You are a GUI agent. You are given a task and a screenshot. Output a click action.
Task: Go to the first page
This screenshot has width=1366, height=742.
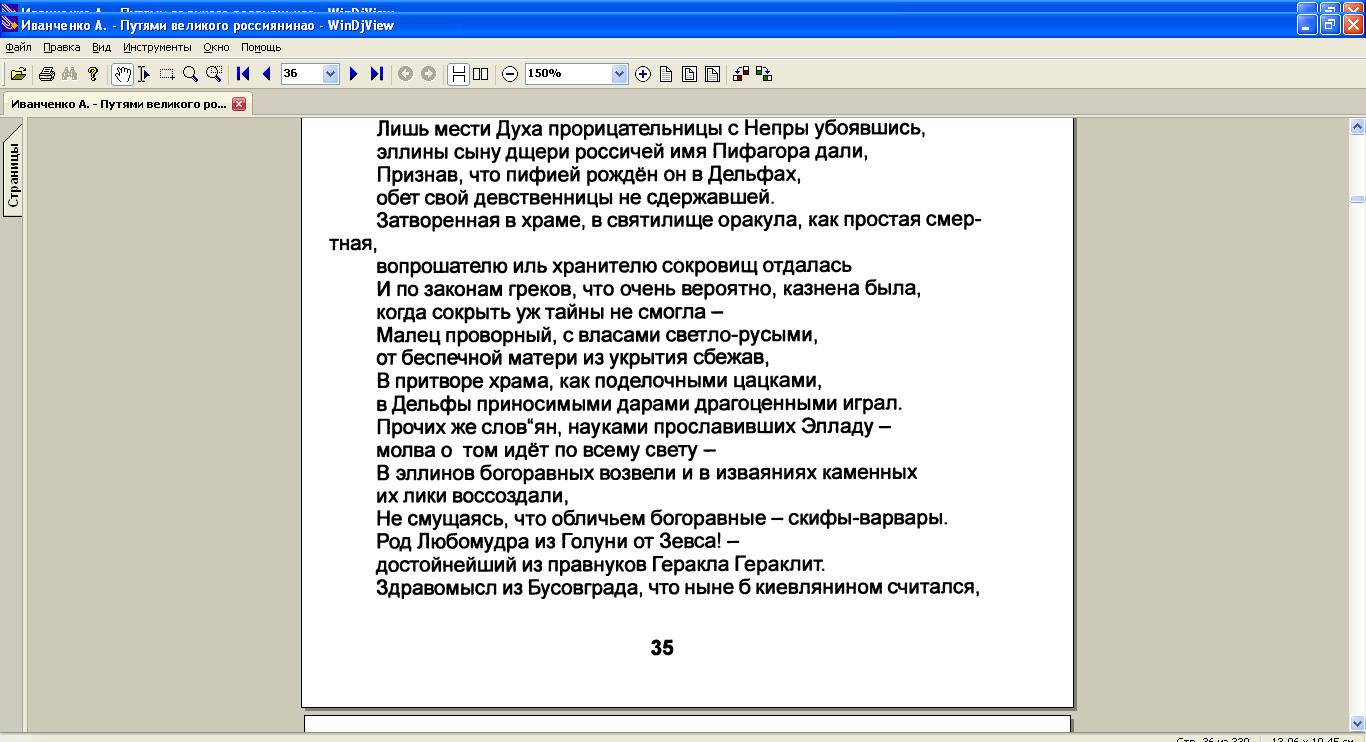point(243,74)
